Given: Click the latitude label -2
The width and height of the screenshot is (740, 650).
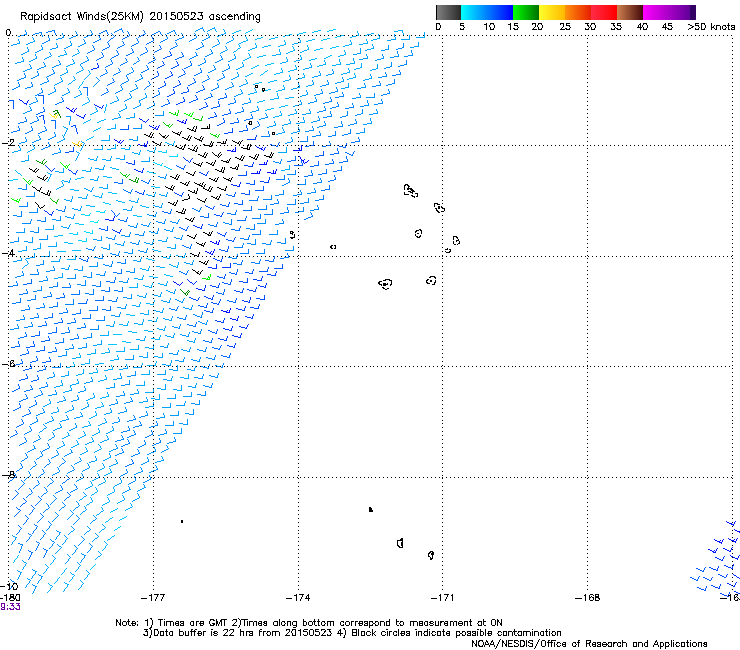Looking at the screenshot, I should click(x=8, y=143).
